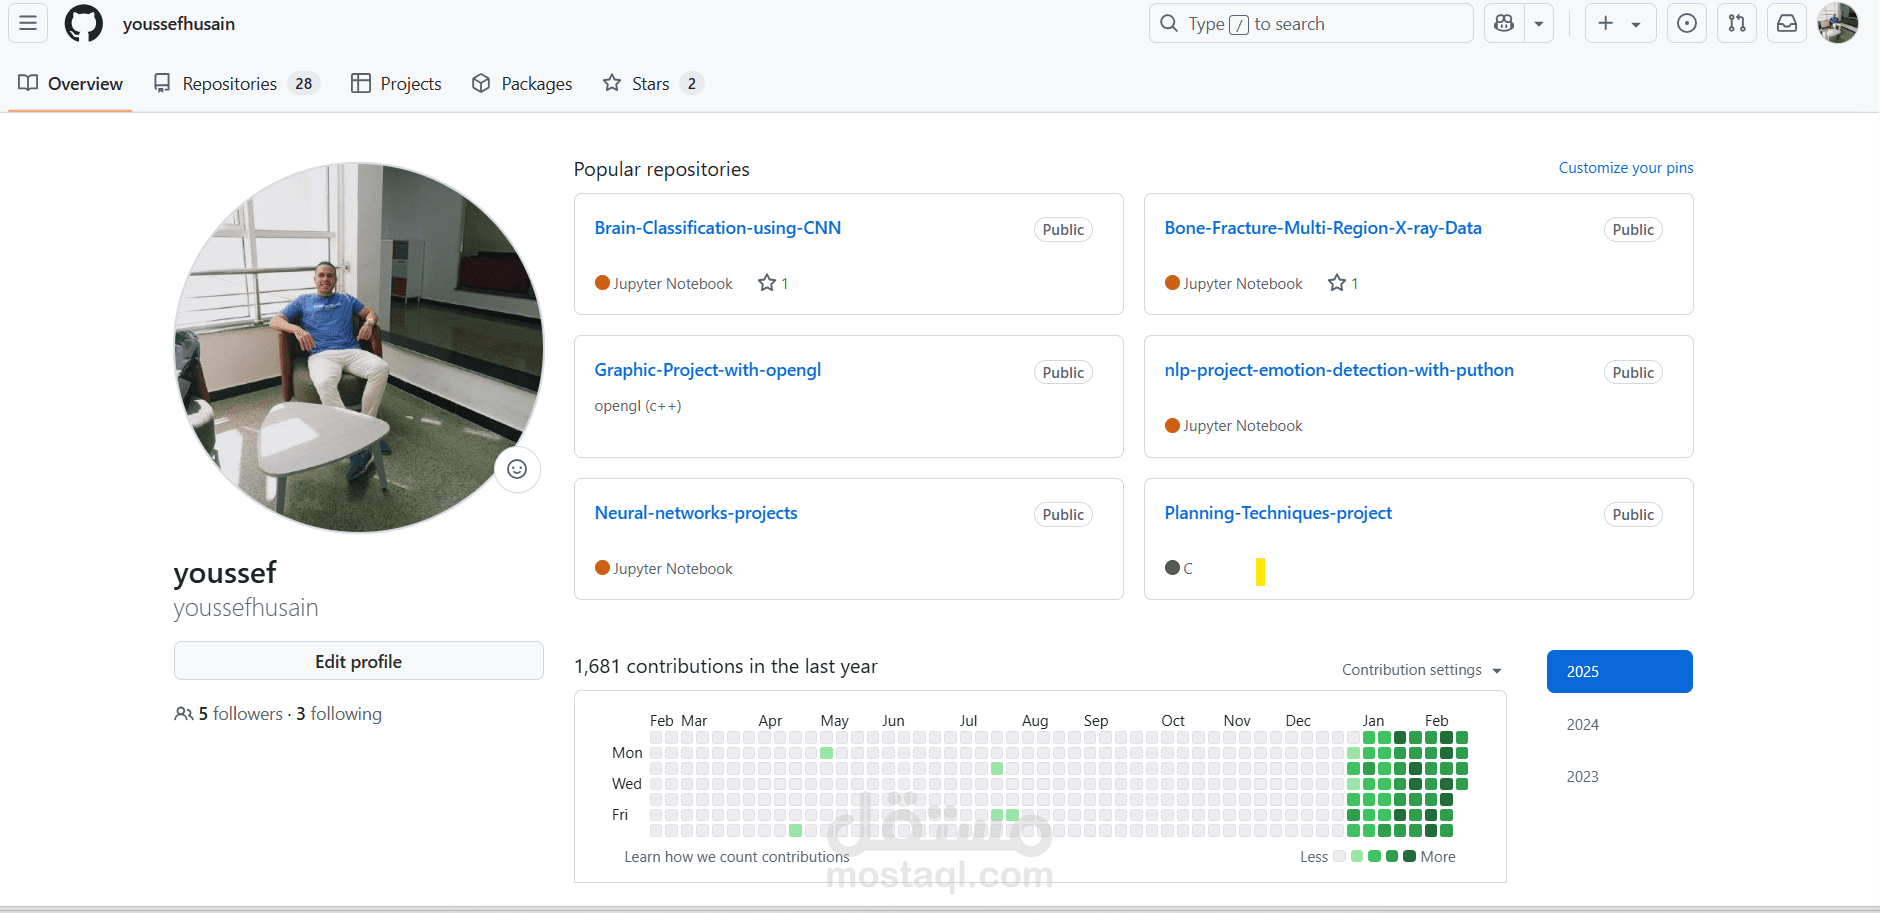Screen dimensions: 1880x913
Task: Expand the Copilot dropdown arrow
Action: [1539, 23]
